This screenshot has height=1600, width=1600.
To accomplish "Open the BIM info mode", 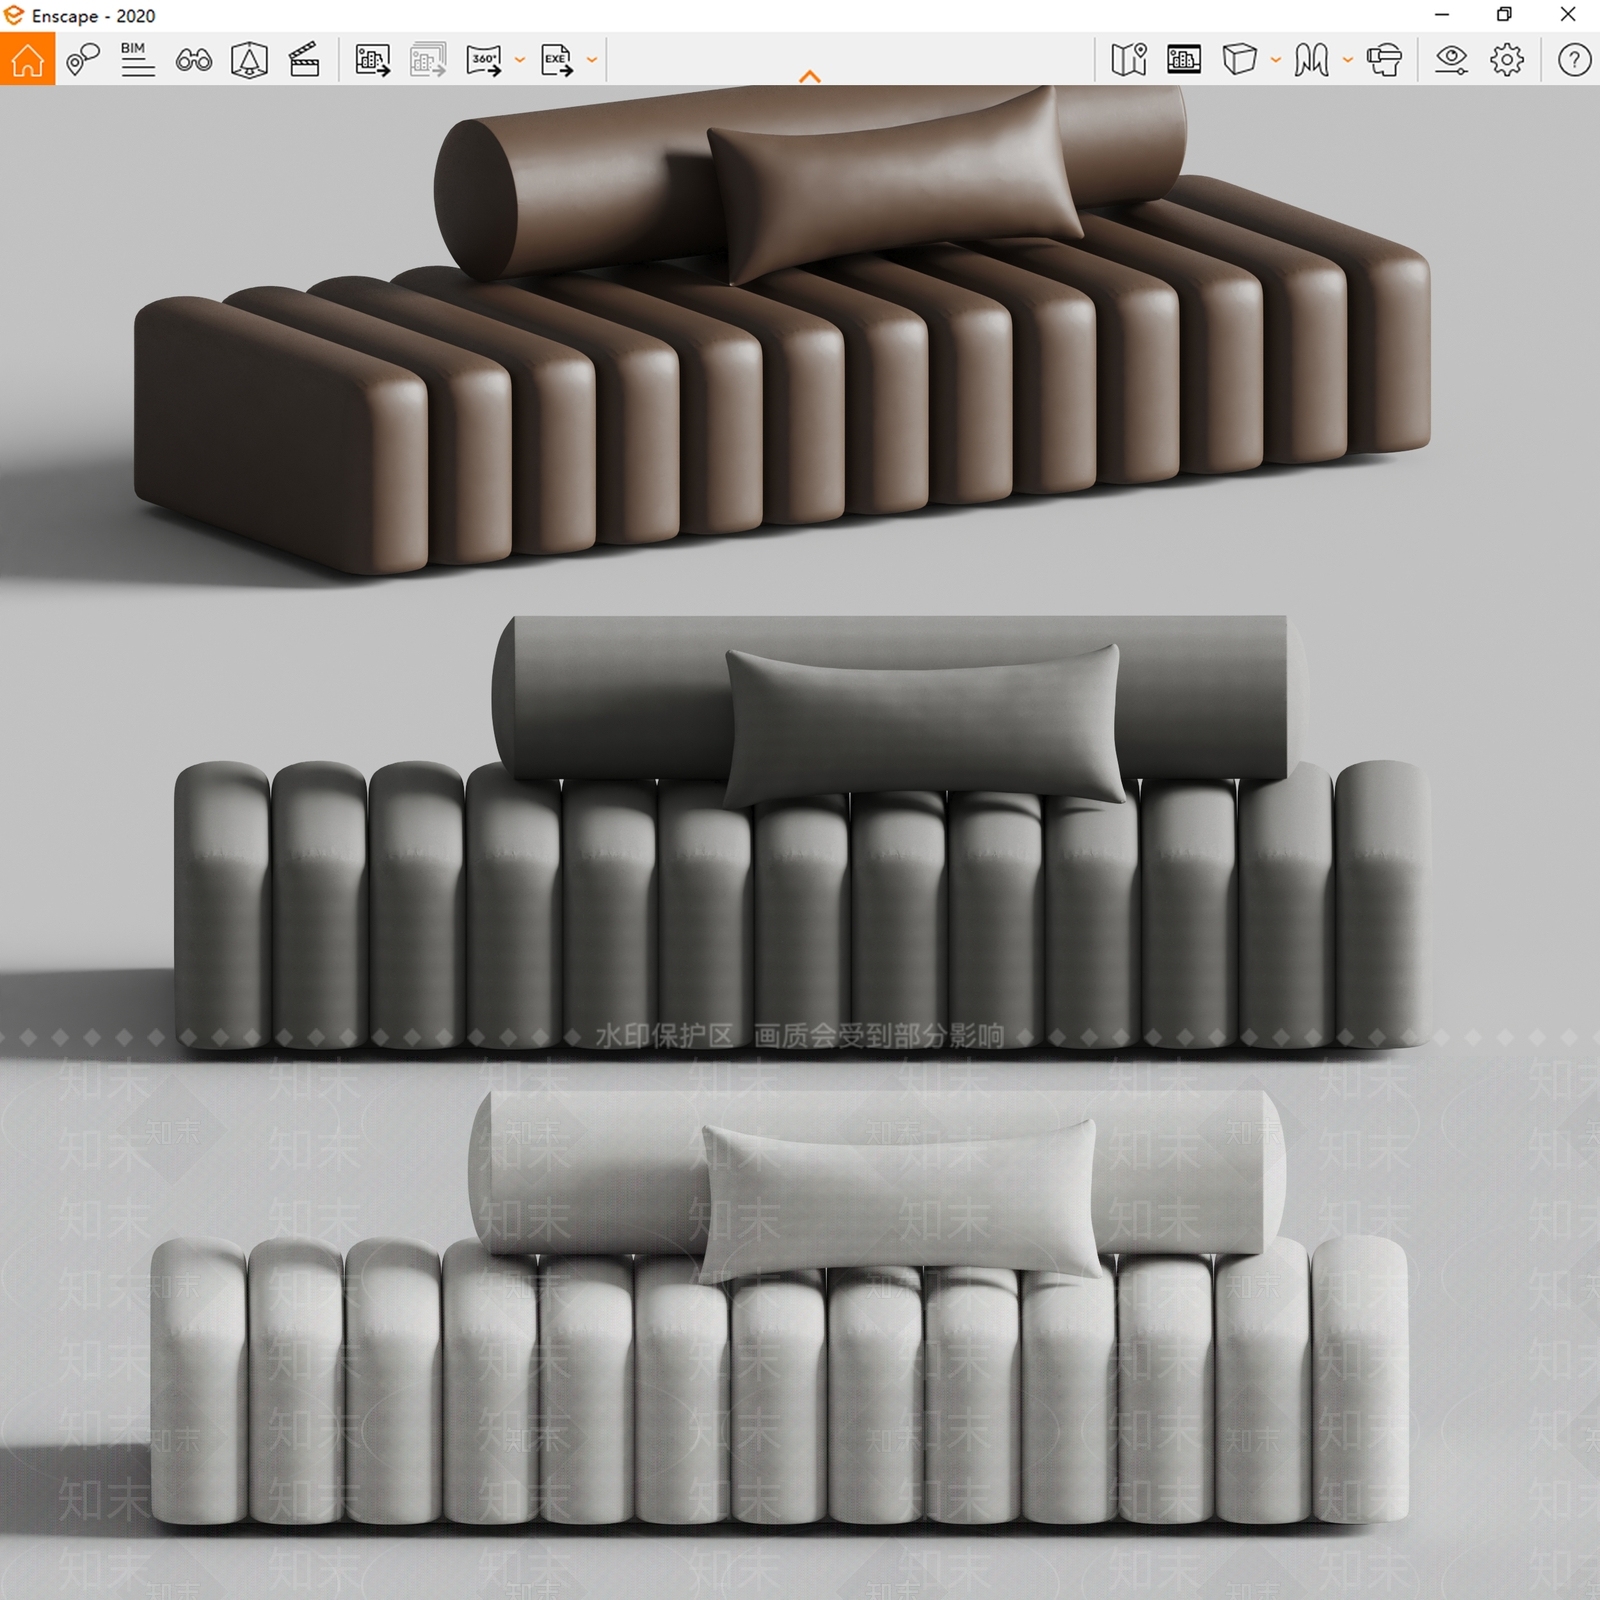I will [x=138, y=60].
